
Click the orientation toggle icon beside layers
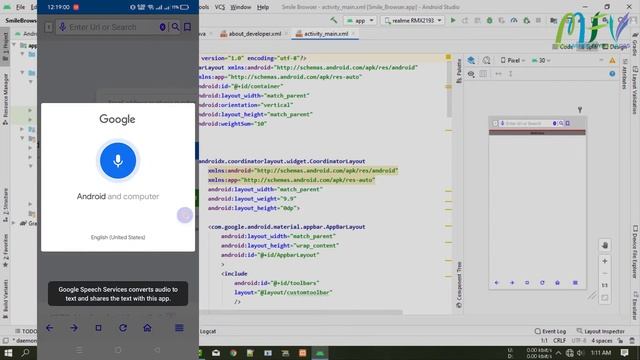point(487,60)
